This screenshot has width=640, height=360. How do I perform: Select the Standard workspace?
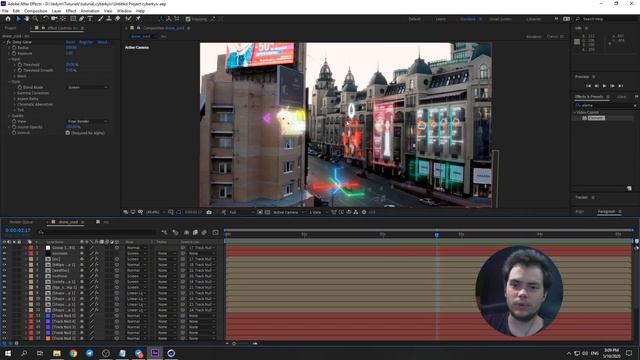pos(468,19)
